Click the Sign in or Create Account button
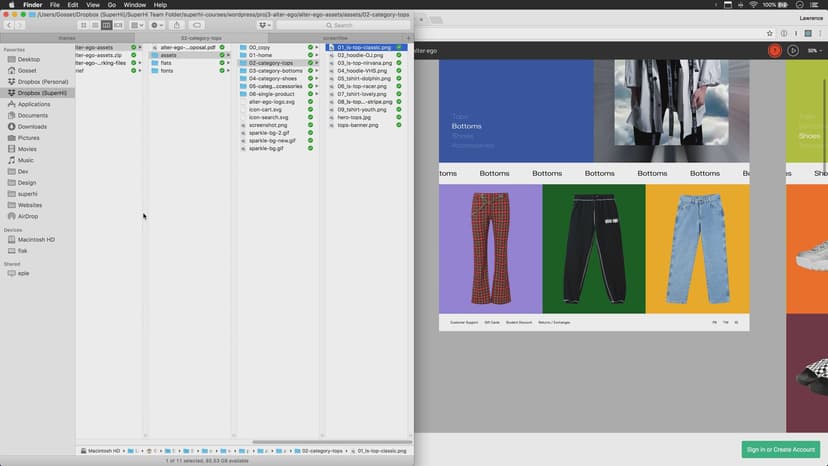828x466 pixels. point(781,450)
